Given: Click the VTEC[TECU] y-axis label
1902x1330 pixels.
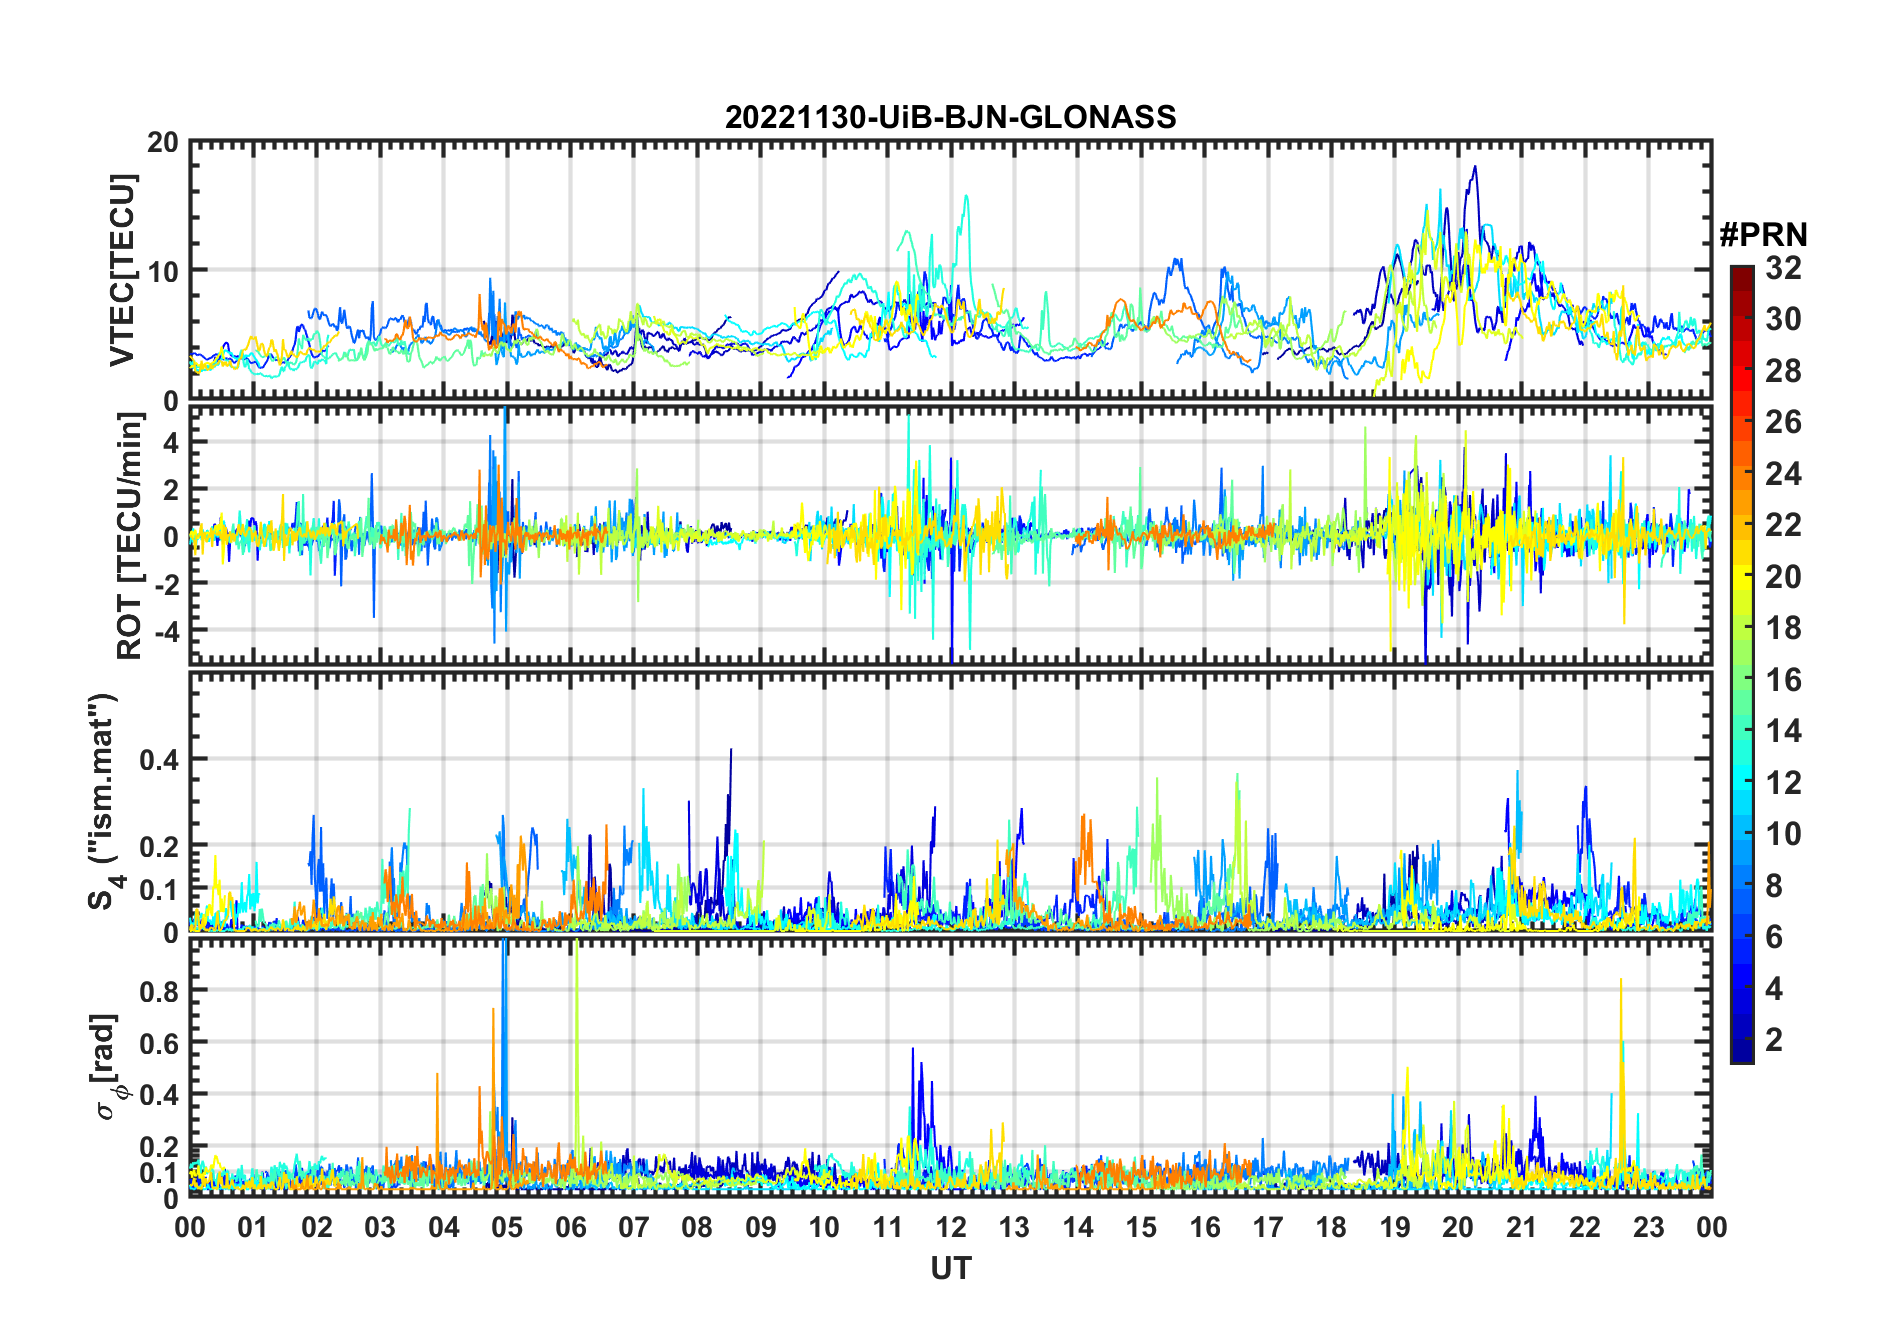Looking at the screenshot, I should [x=122, y=270].
